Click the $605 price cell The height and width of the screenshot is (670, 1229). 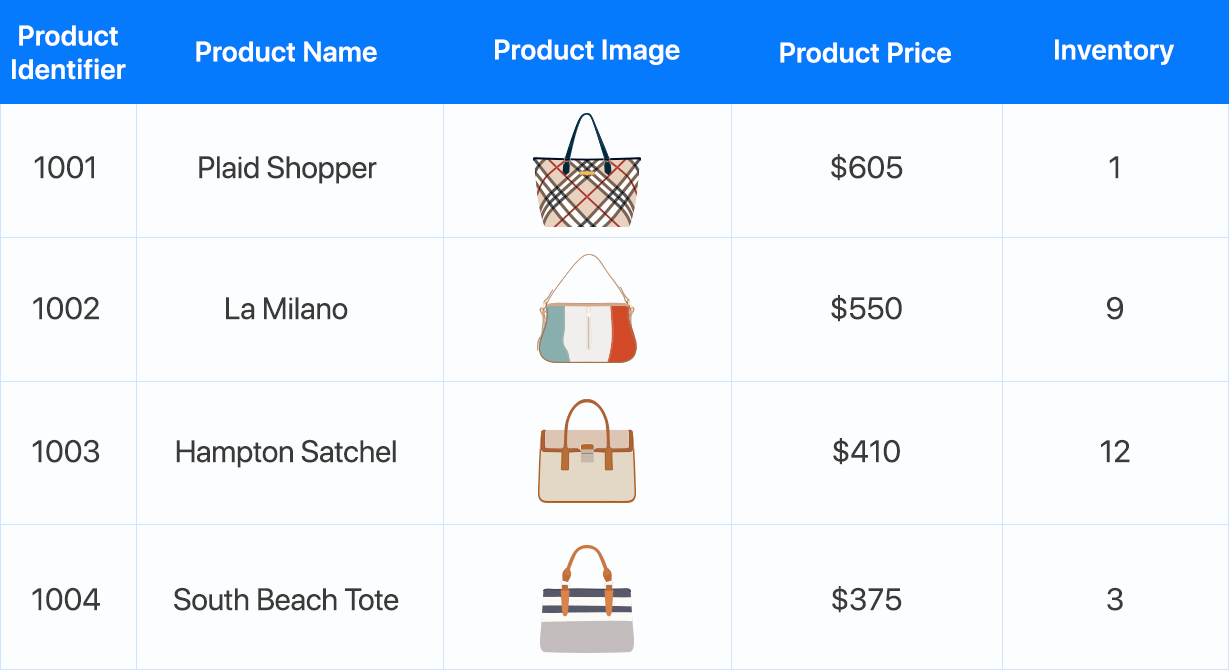click(x=866, y=168)
